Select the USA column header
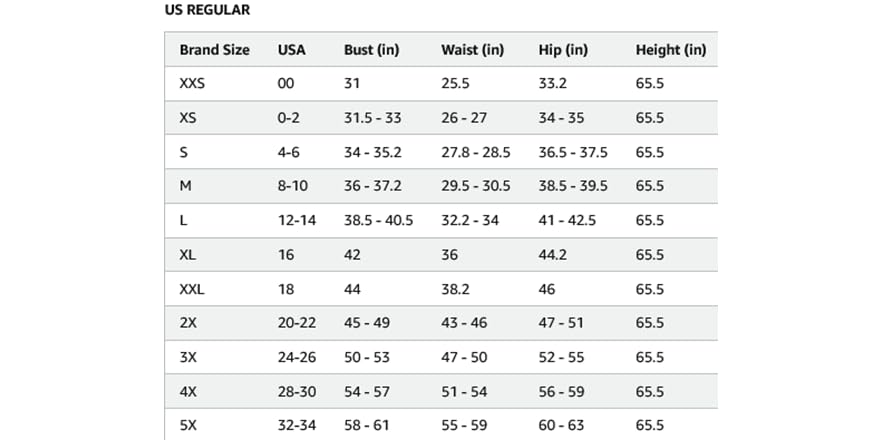The height and width of the screenshot is (441, 882). tap(291, 50)
